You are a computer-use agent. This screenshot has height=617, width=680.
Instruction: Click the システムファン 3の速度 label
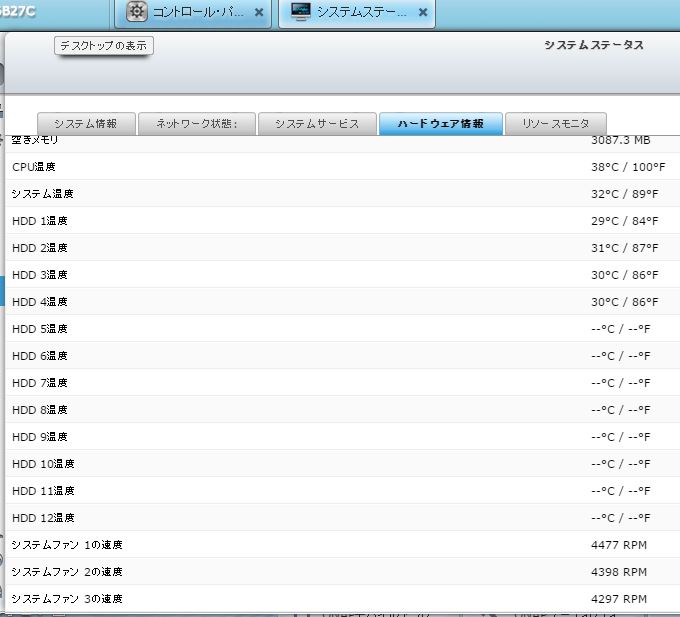coord(67,599)
